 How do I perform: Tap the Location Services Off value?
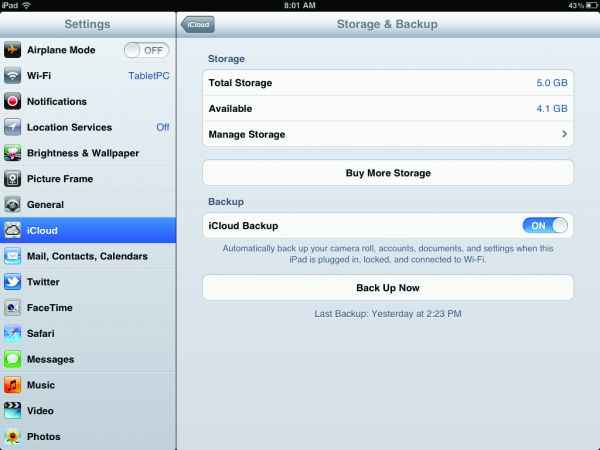click(x=163, y=127)
